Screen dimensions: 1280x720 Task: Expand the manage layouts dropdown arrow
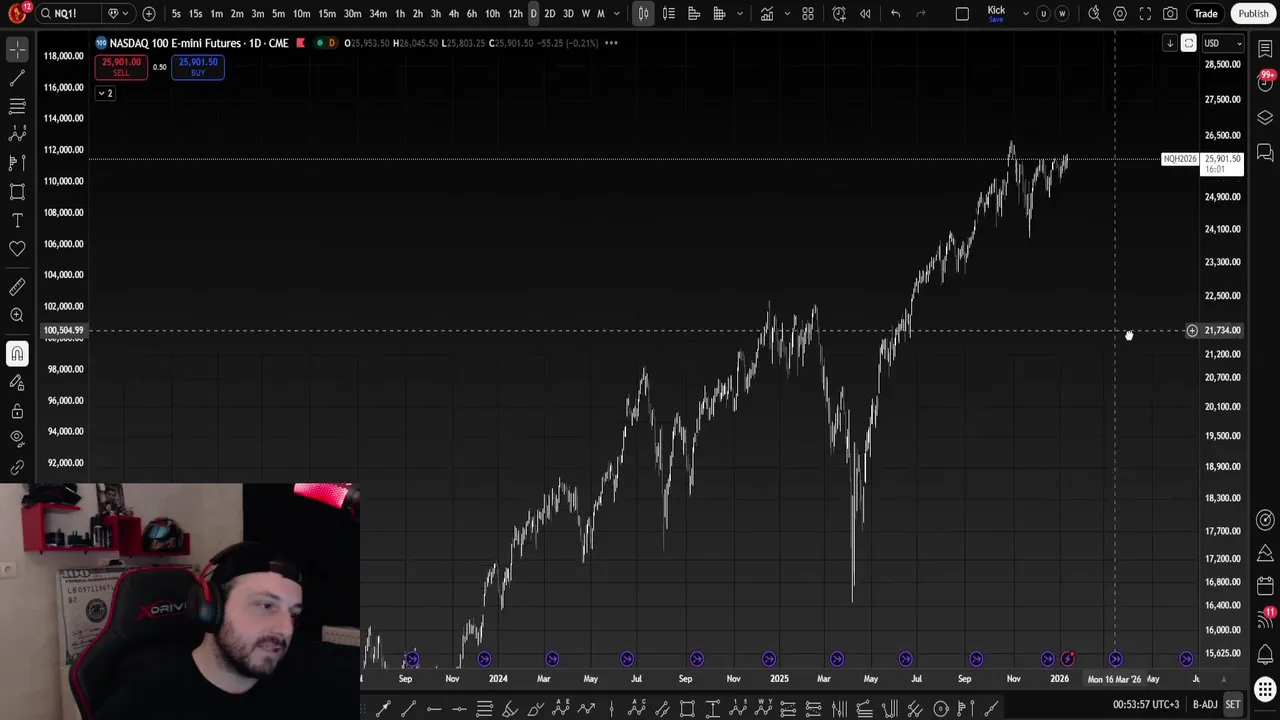point(1025,14)
